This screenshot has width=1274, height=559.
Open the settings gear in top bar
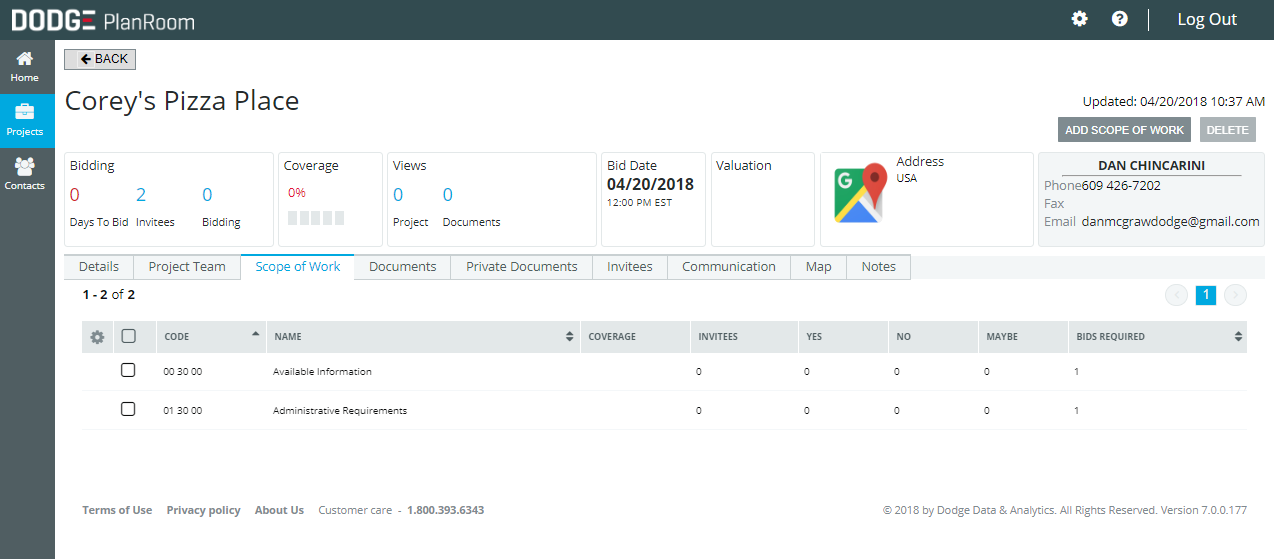[1079, 19]
